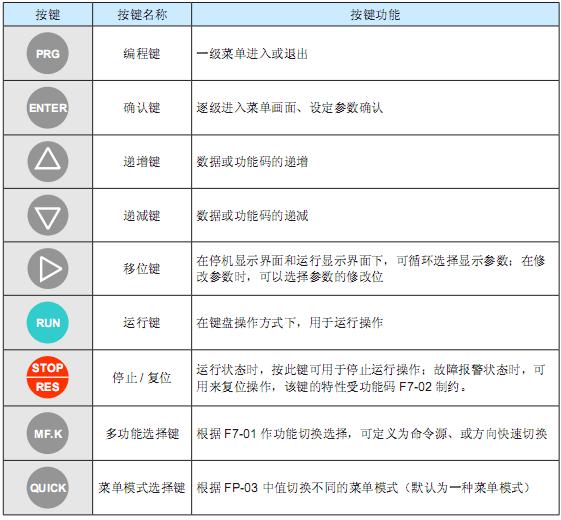Click the QUICK menu mode key icon
The image size is (561, 520).
point(48,487)
